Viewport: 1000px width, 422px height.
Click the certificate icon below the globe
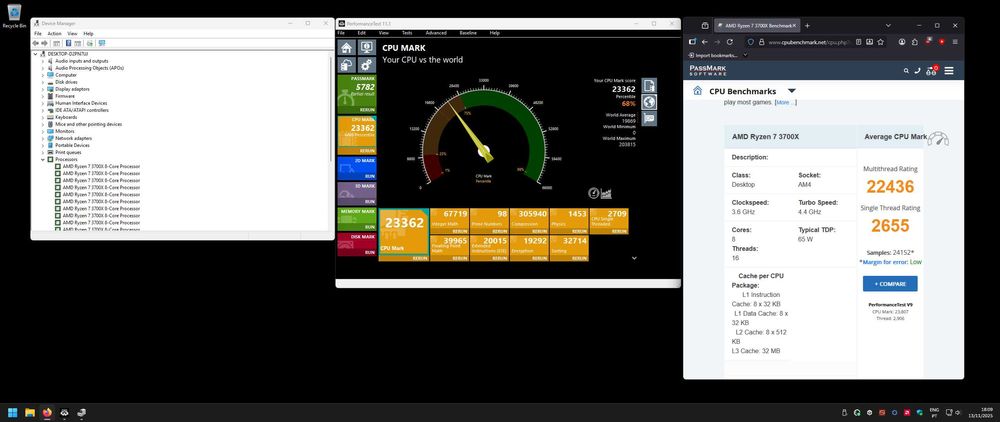click(x=649, y=118)
